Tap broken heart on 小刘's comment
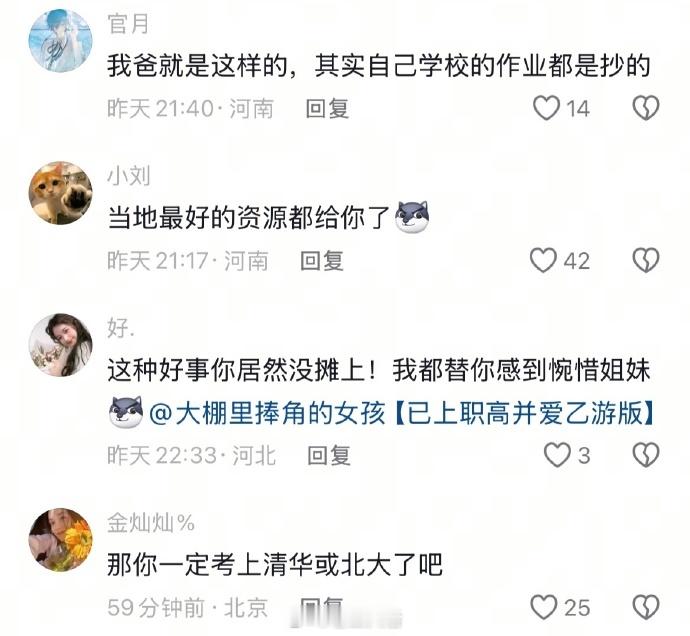690x636 pixels. point(646,260)
